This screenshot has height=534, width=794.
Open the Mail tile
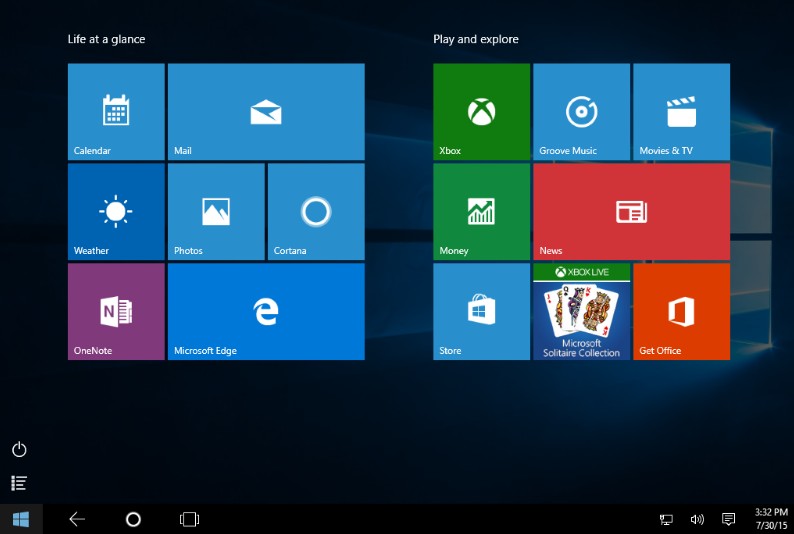point(266,111)
